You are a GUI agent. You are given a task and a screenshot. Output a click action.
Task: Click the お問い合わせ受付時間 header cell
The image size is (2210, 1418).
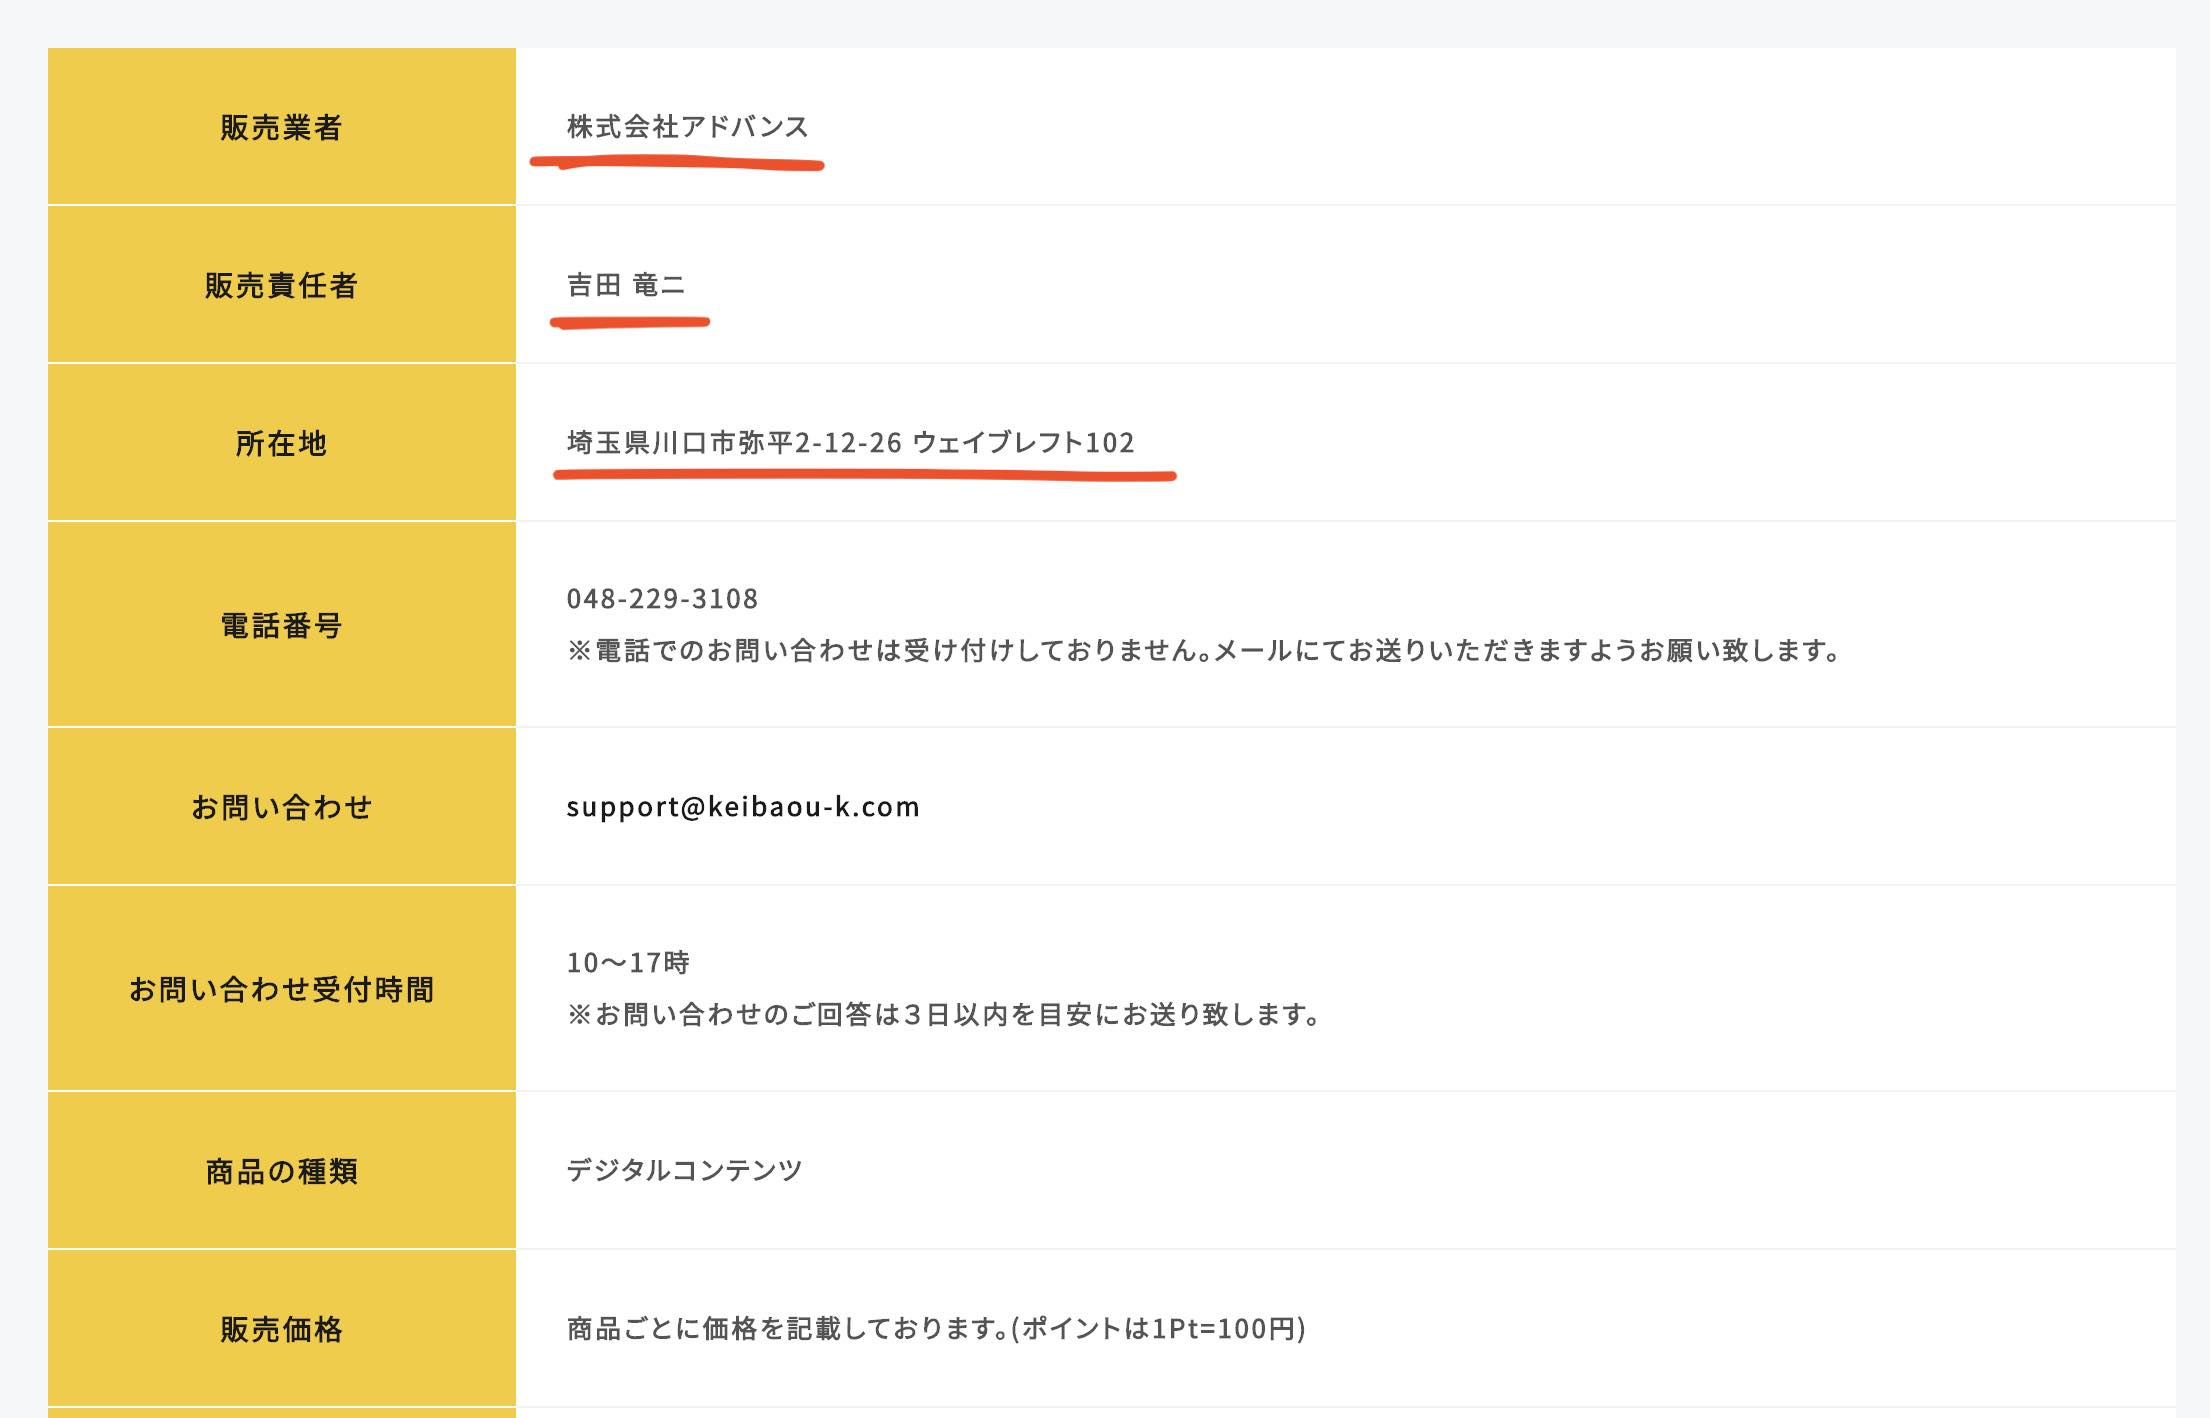coord(281,989)
